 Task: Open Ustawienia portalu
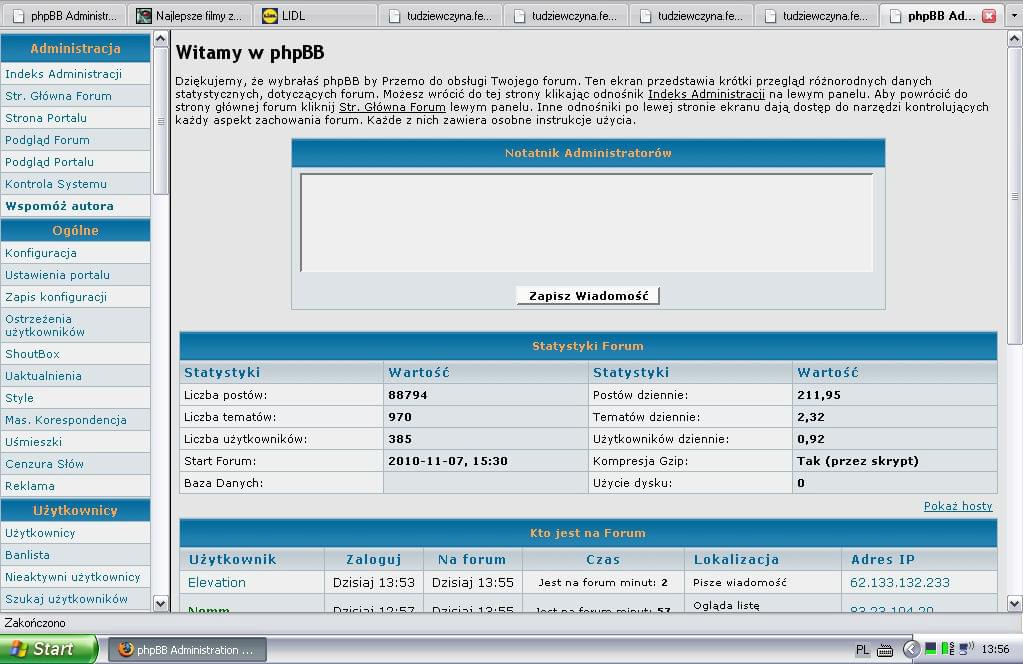click(57, 275)
